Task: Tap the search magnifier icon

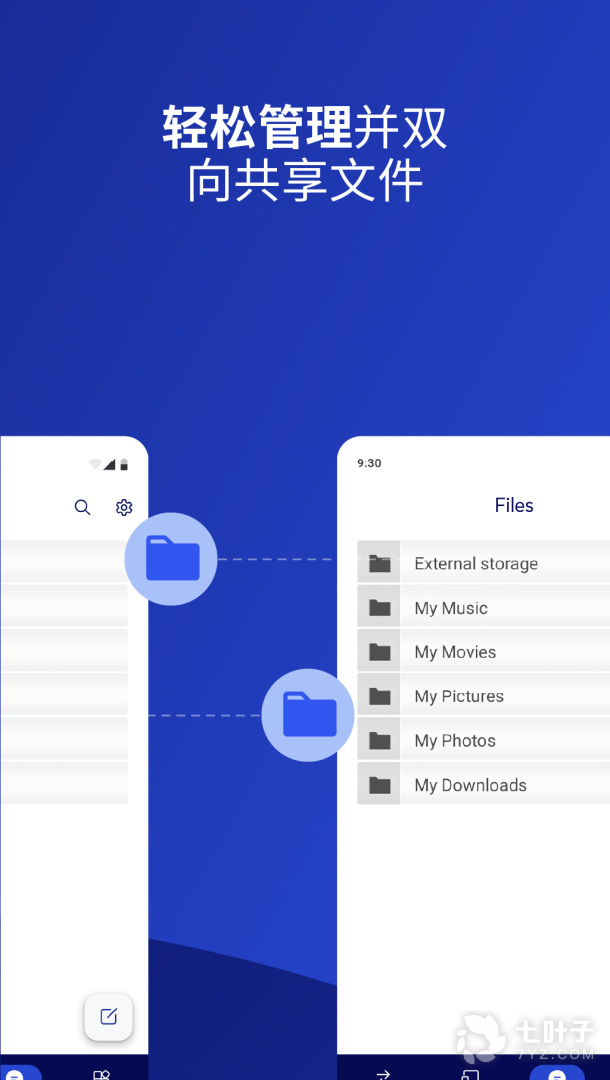Action: pos(83,508)
